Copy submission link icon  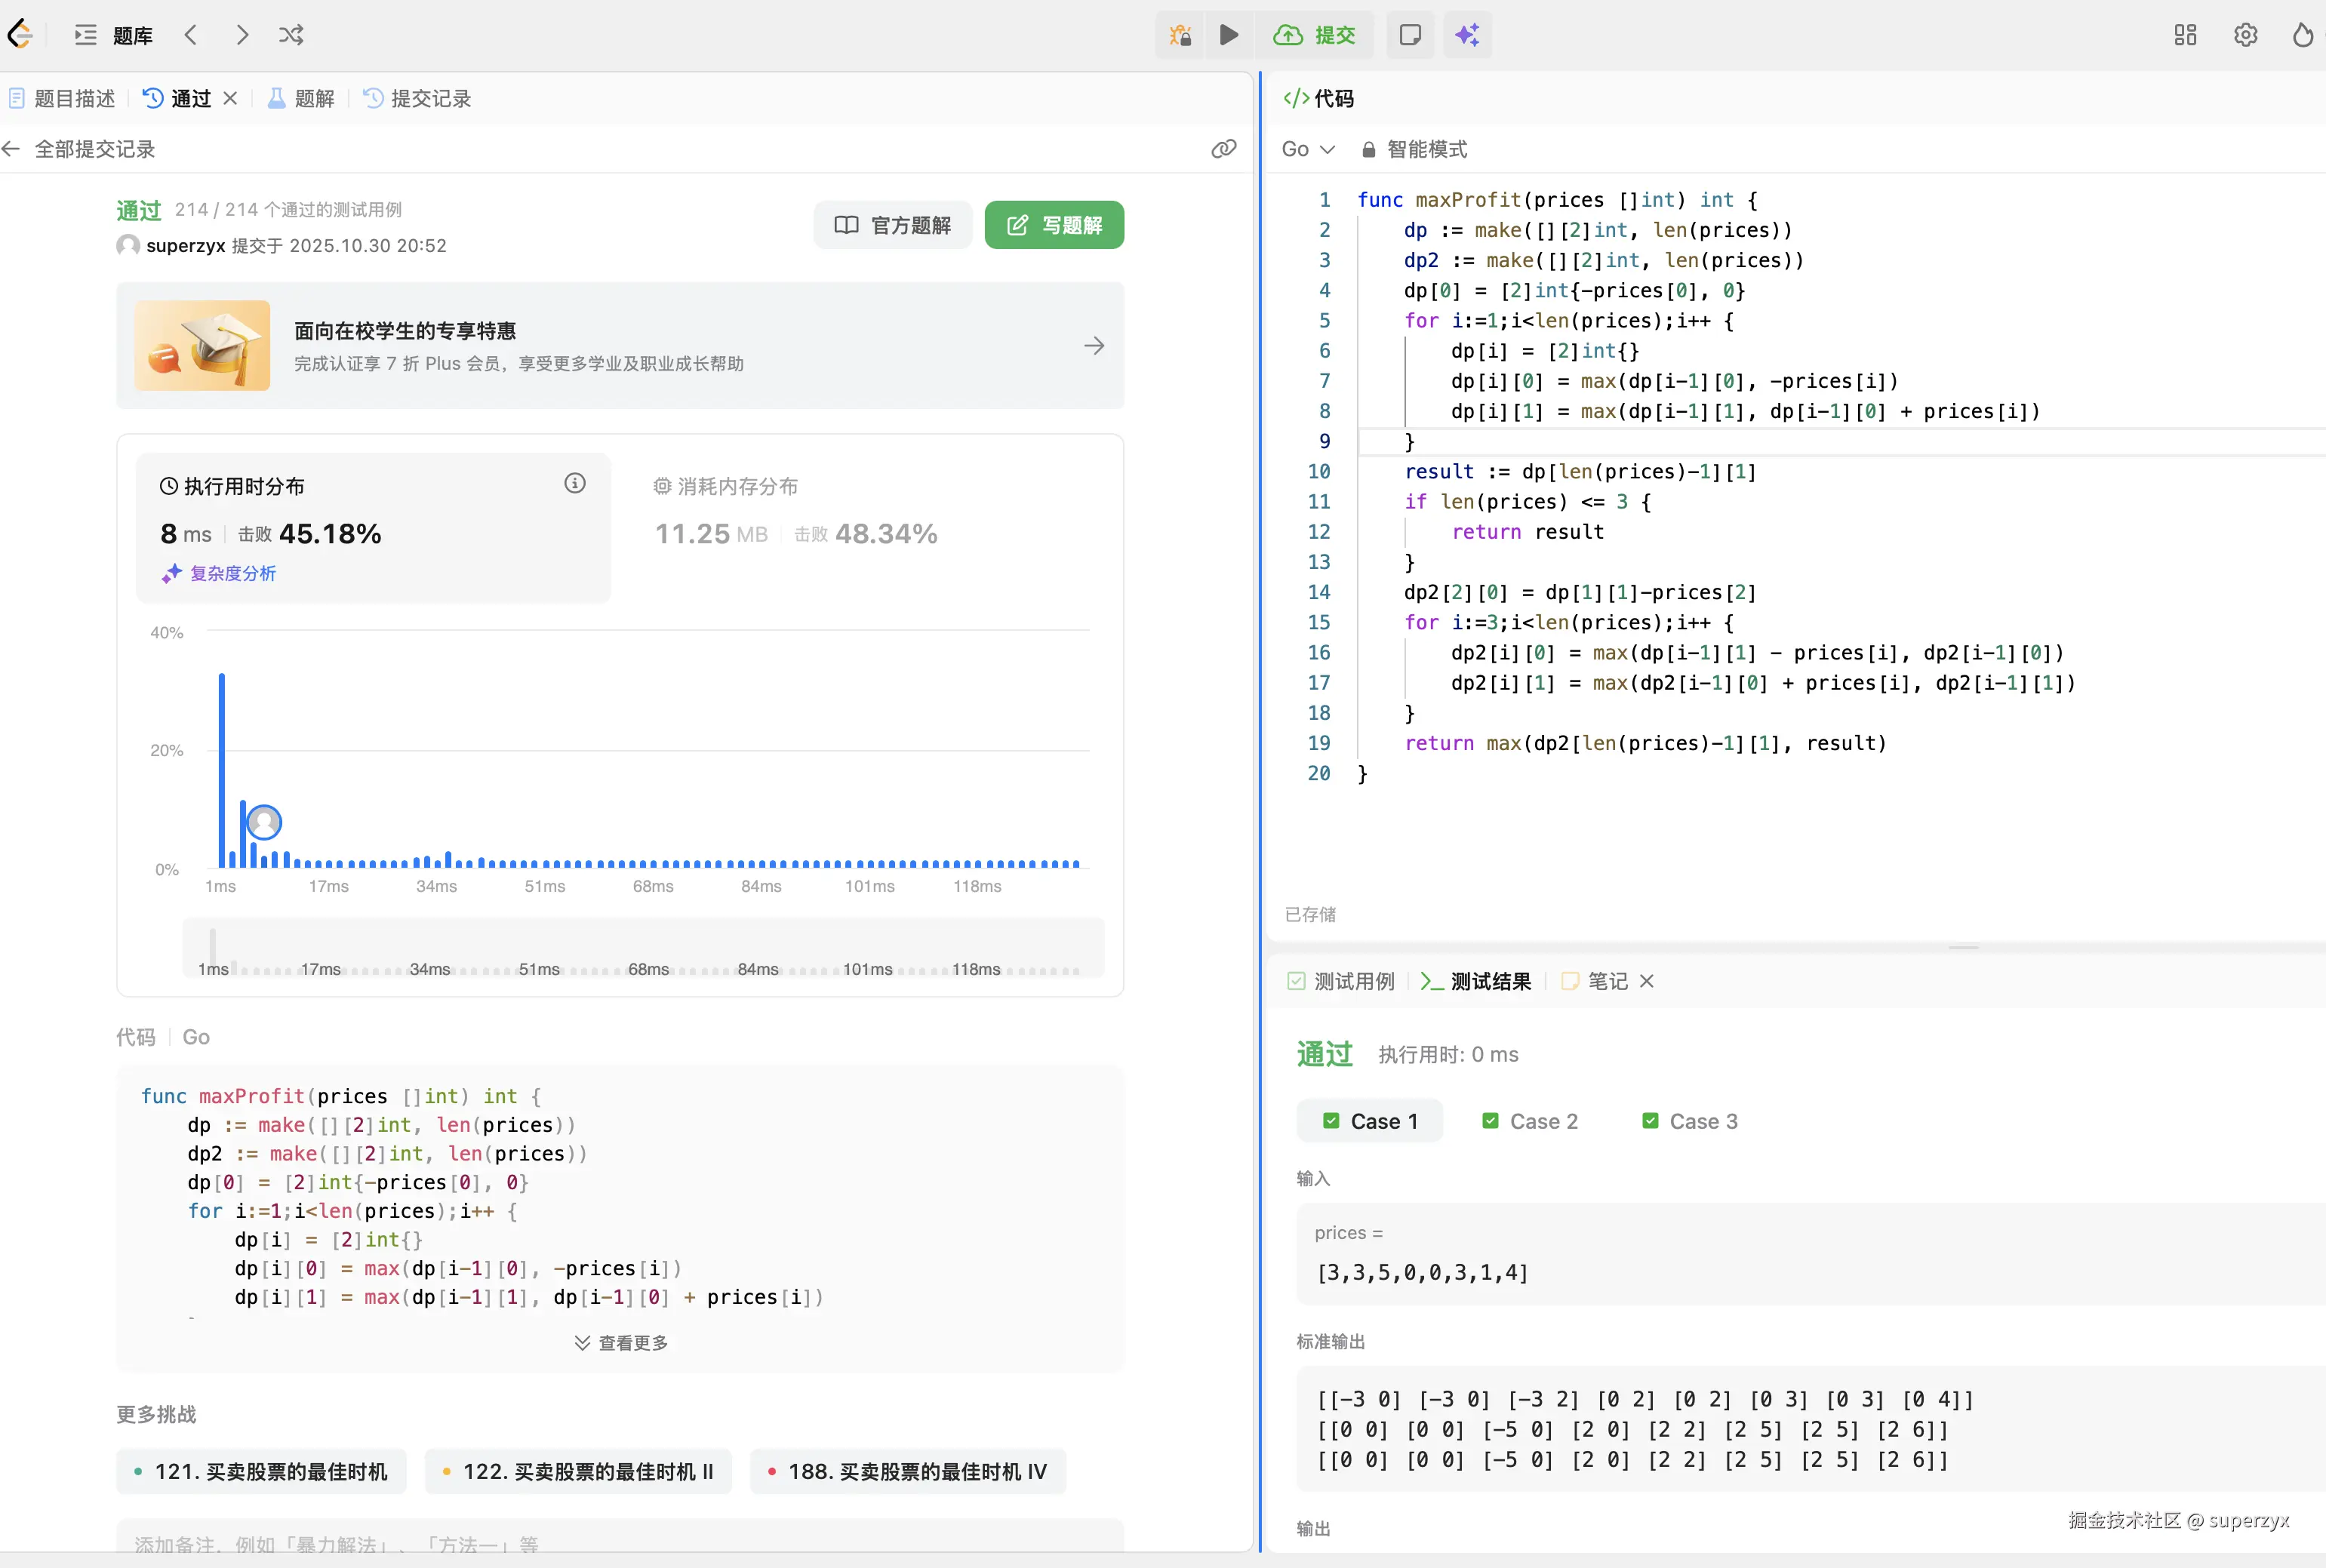click(1223, 149)
